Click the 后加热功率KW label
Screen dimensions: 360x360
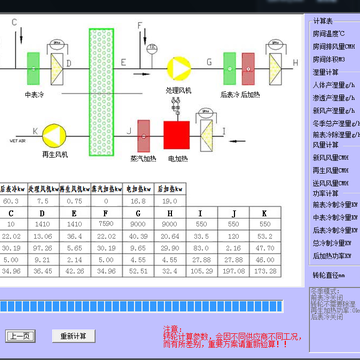coord(332,256)
